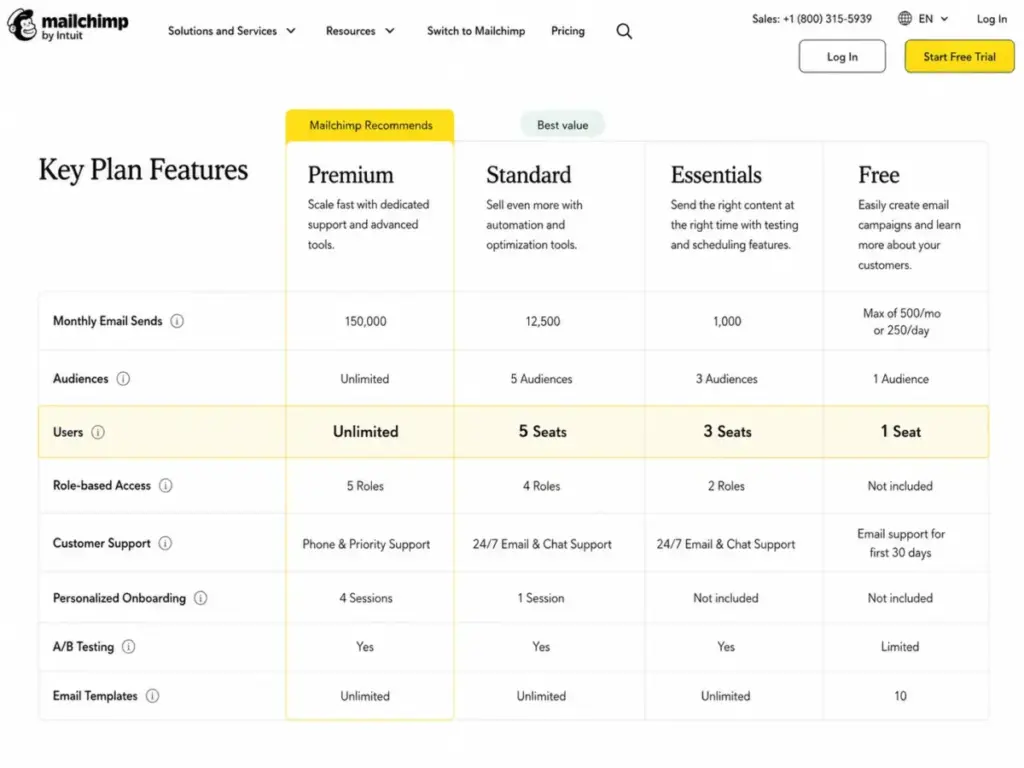
Task: Click the globe language icon
Action: click(x=904, y=18)
